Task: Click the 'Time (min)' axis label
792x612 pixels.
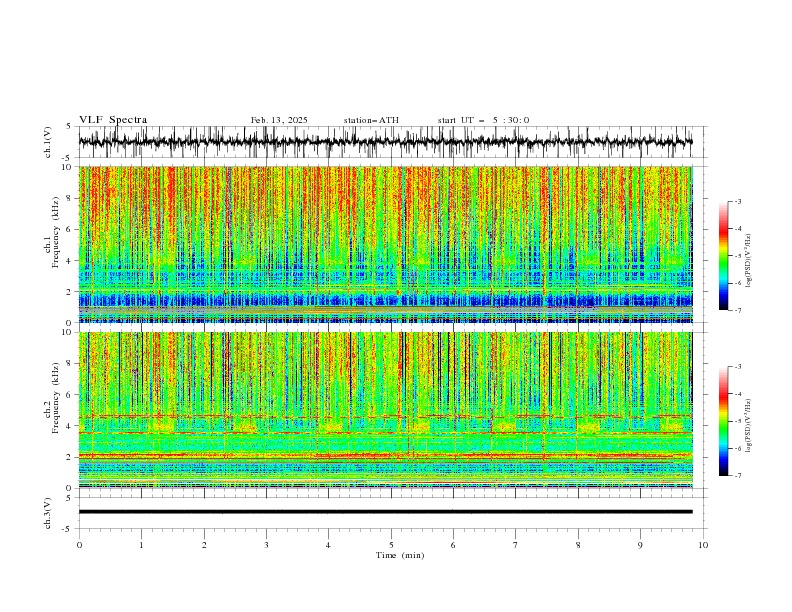Action: coord(400,555)
